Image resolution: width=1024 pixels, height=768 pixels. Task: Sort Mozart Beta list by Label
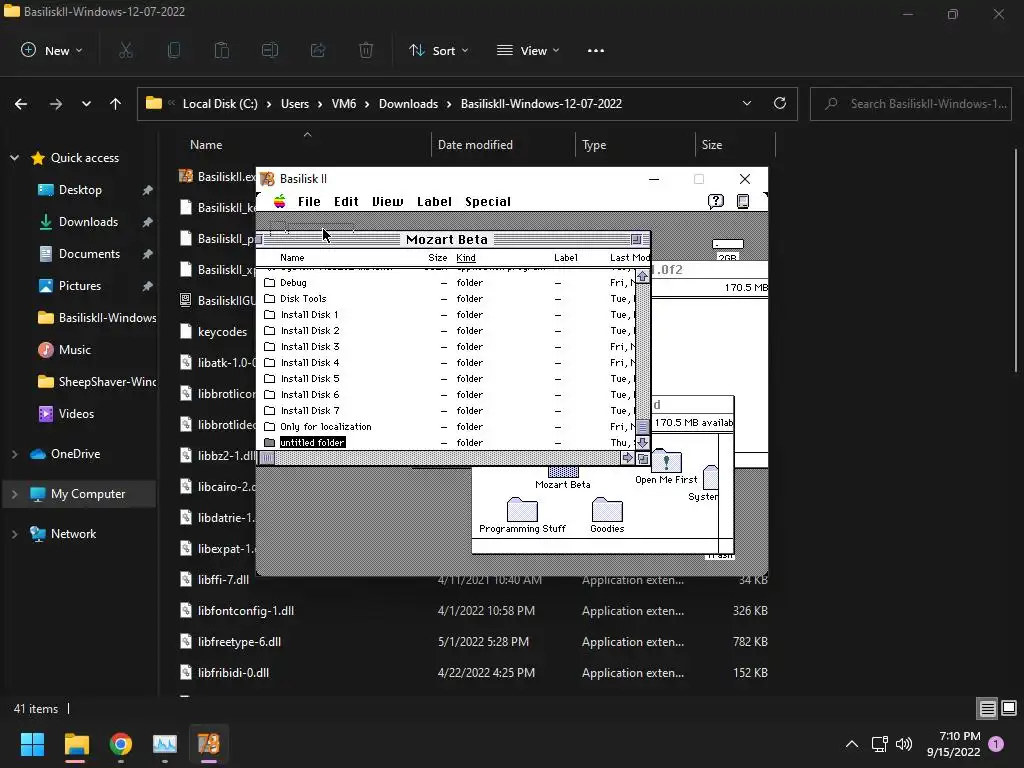[x=566, y=258]
